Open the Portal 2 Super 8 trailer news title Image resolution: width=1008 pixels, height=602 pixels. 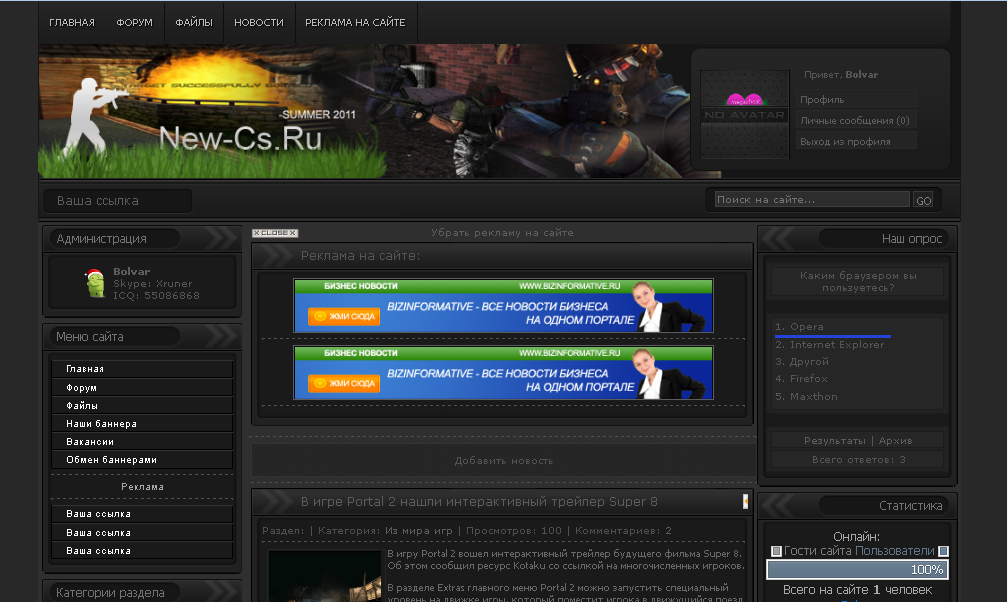click(x=479, y=502)
